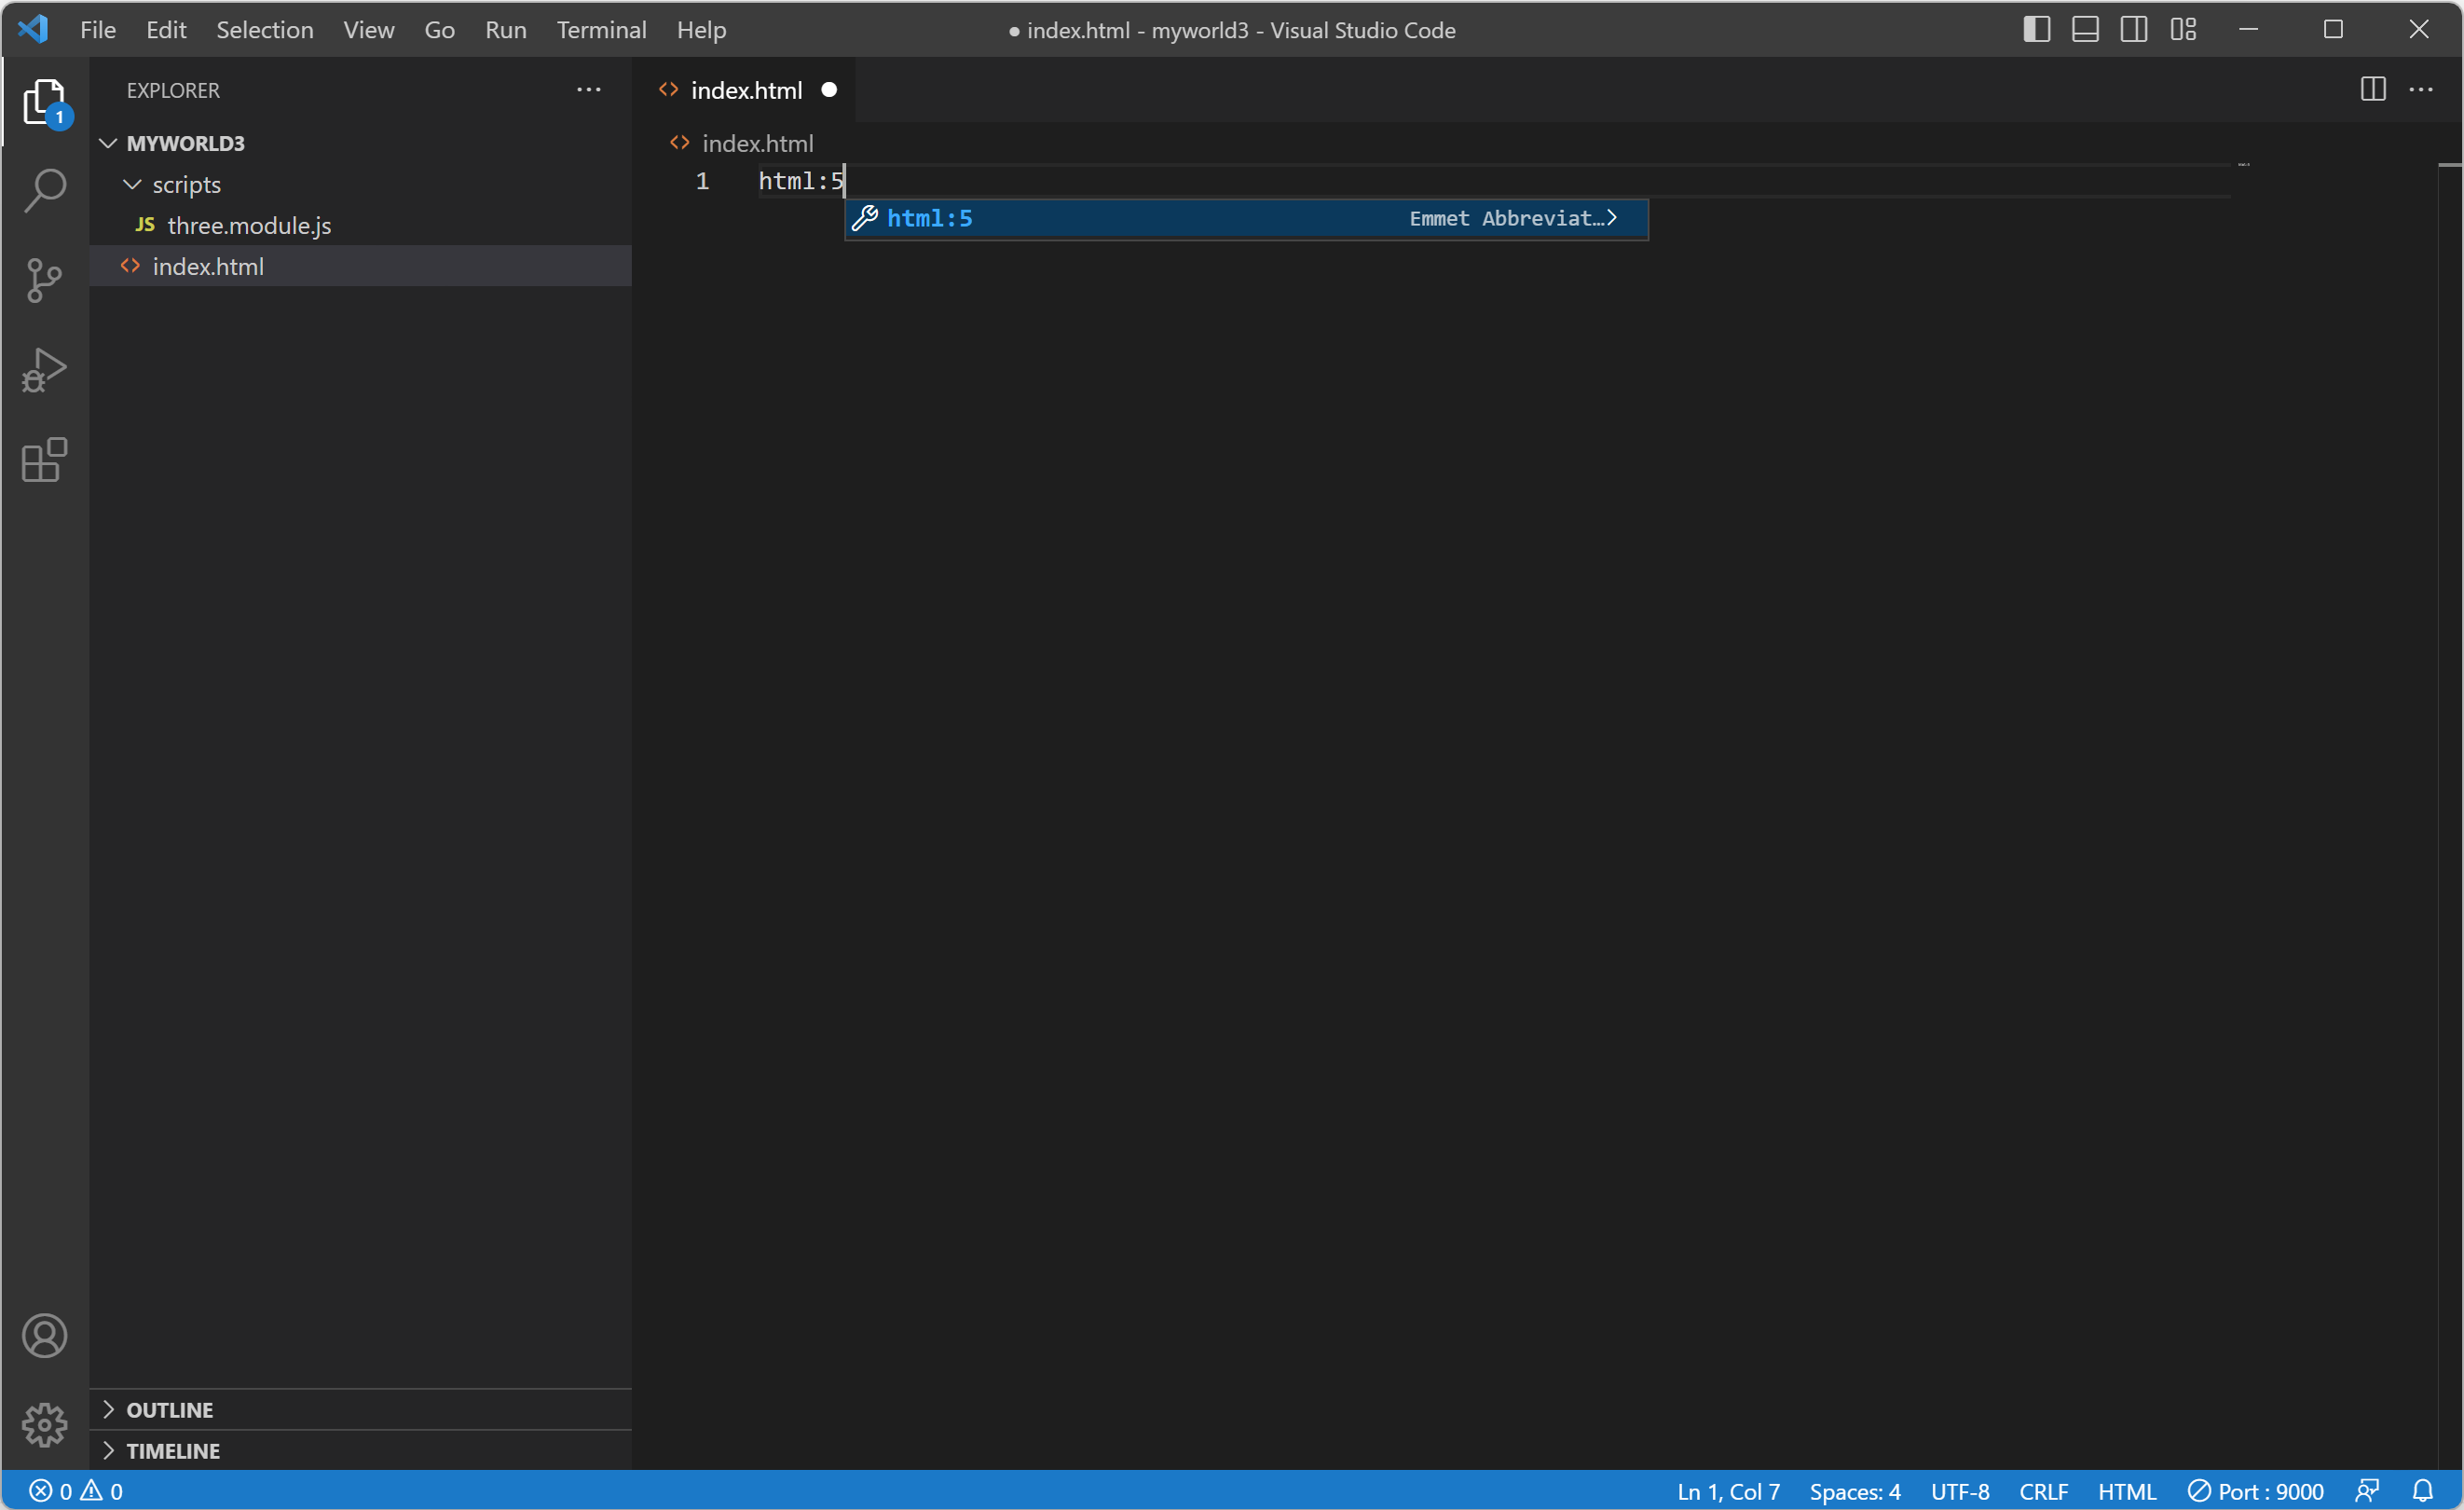Open the Terminal menu

click(x=601, y=30)
